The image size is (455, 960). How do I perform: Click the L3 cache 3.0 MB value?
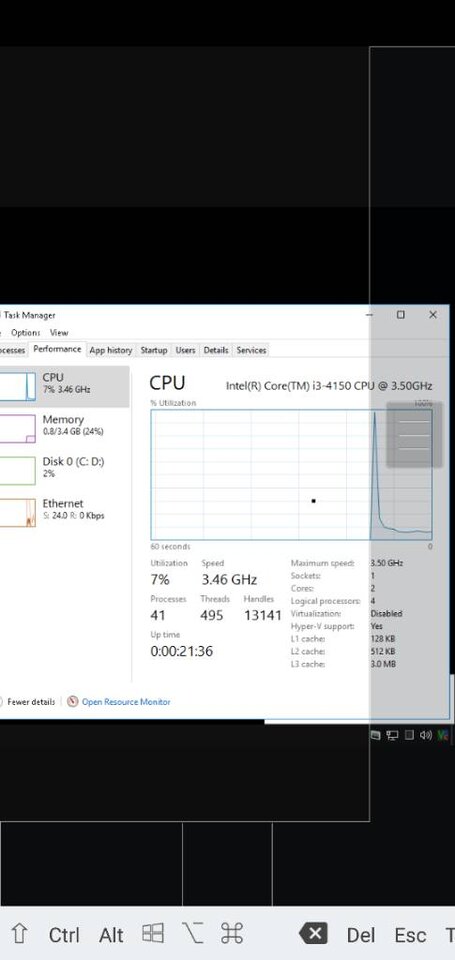coord(383,664)
